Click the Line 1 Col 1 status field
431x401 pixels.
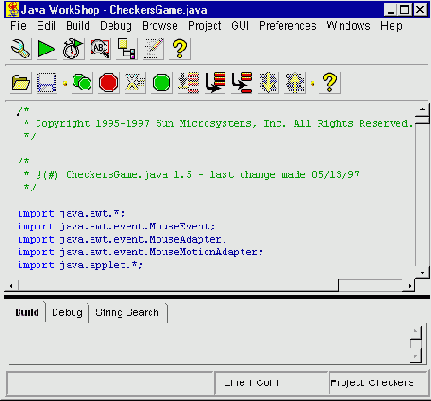coord(271,383)
